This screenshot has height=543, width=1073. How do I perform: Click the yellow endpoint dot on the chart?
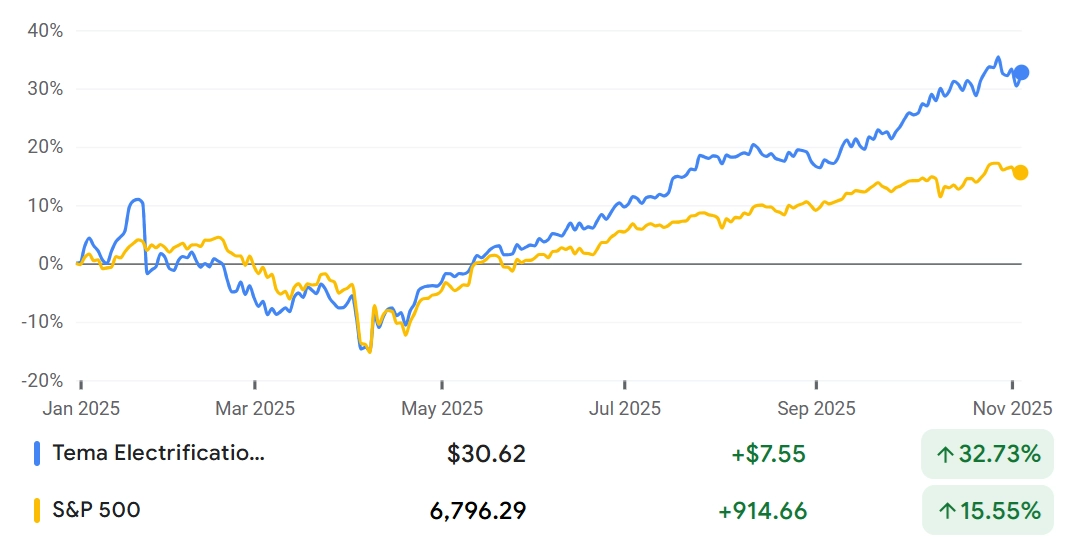1020,172
